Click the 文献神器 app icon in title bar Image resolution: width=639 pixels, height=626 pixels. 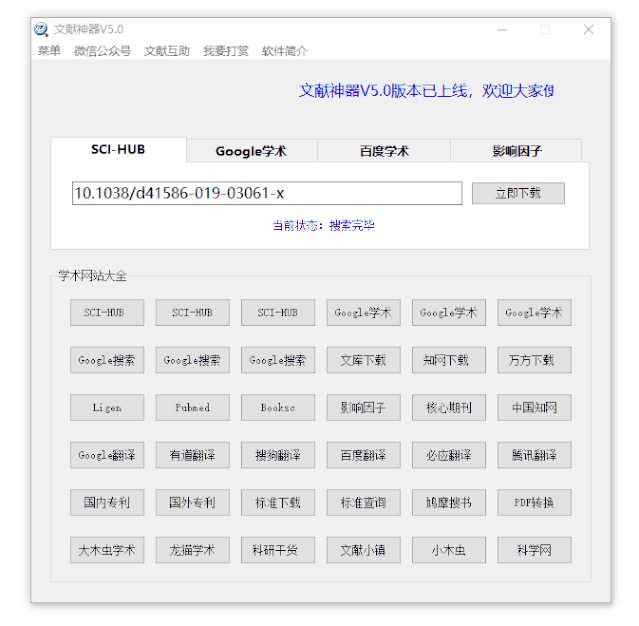point(41,29)
